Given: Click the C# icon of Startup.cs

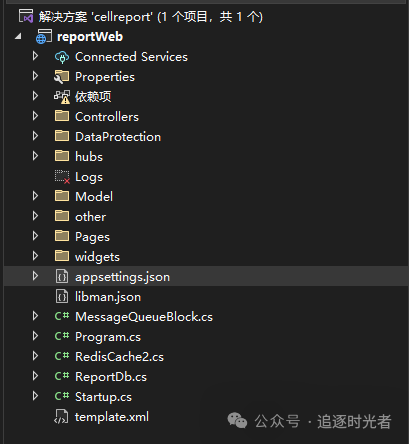Looking at the screenshot, I should tap(62, 396).
